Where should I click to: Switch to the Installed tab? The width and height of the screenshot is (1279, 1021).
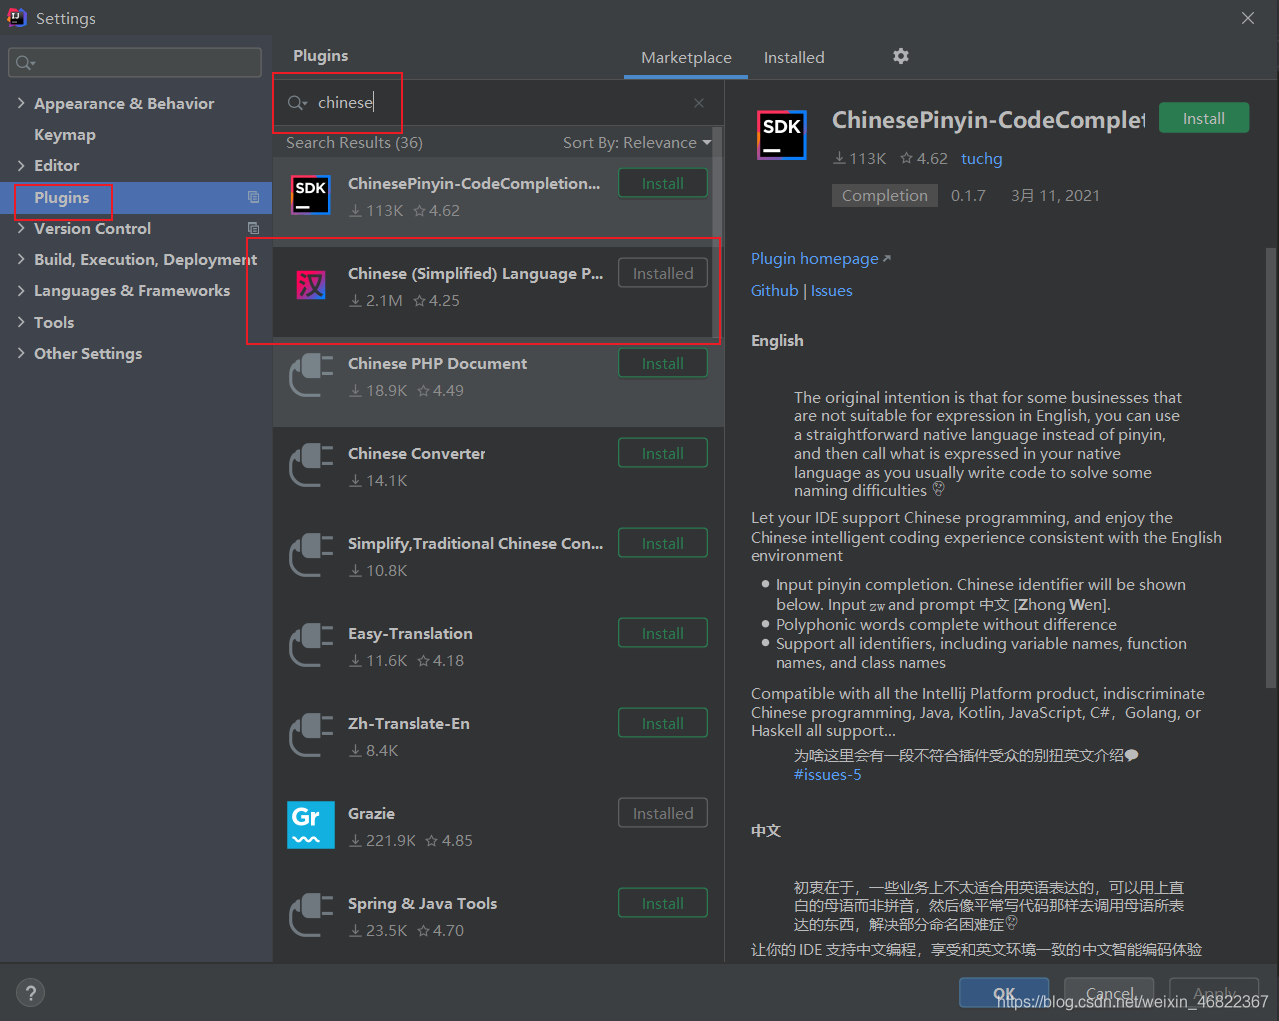coord(794,58)
